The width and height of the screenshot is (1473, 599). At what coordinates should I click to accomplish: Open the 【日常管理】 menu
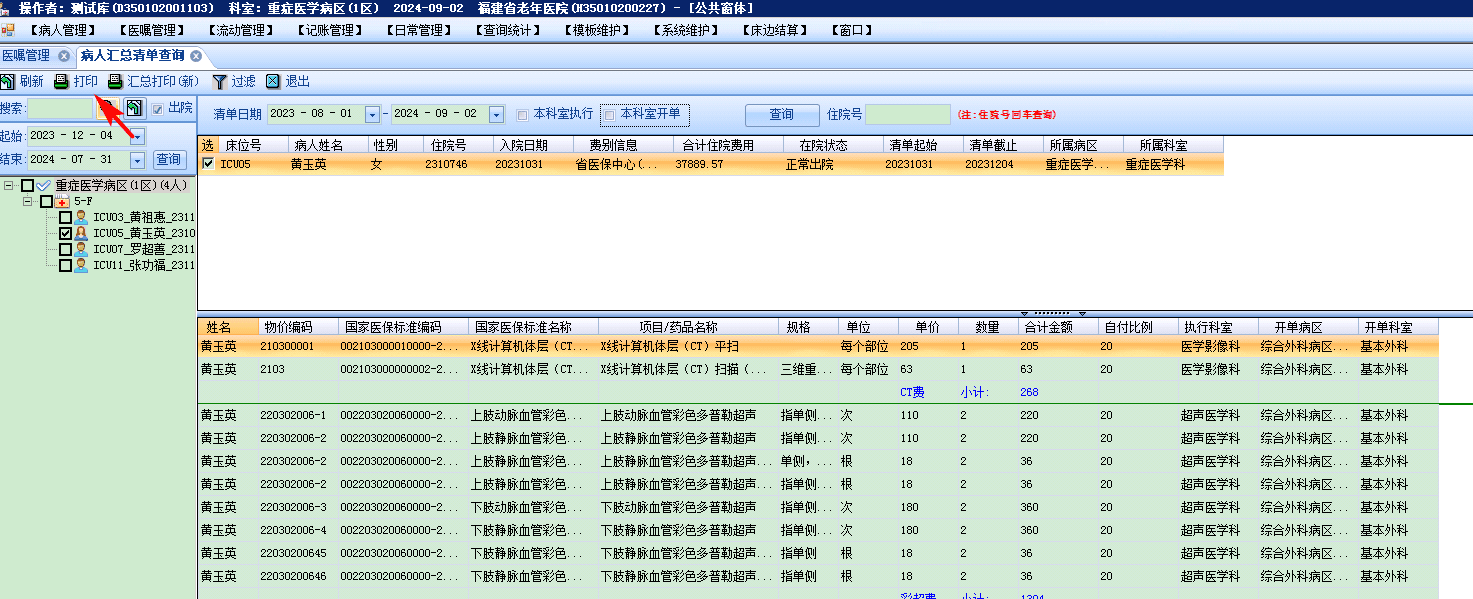418,30
